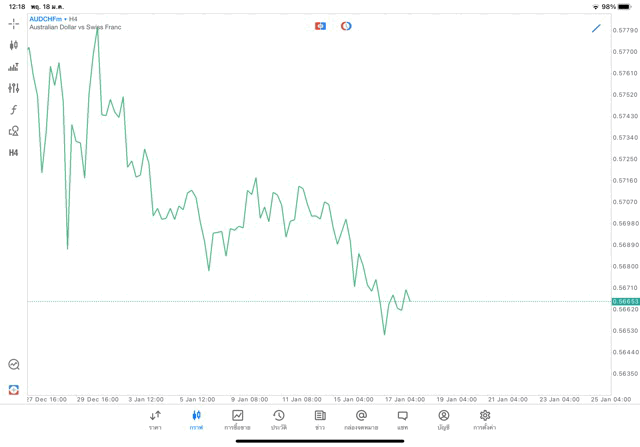Open the indicators list icon
Viewport: 640px width, 447px height.
pyautogui.click(x=13, y=67)
